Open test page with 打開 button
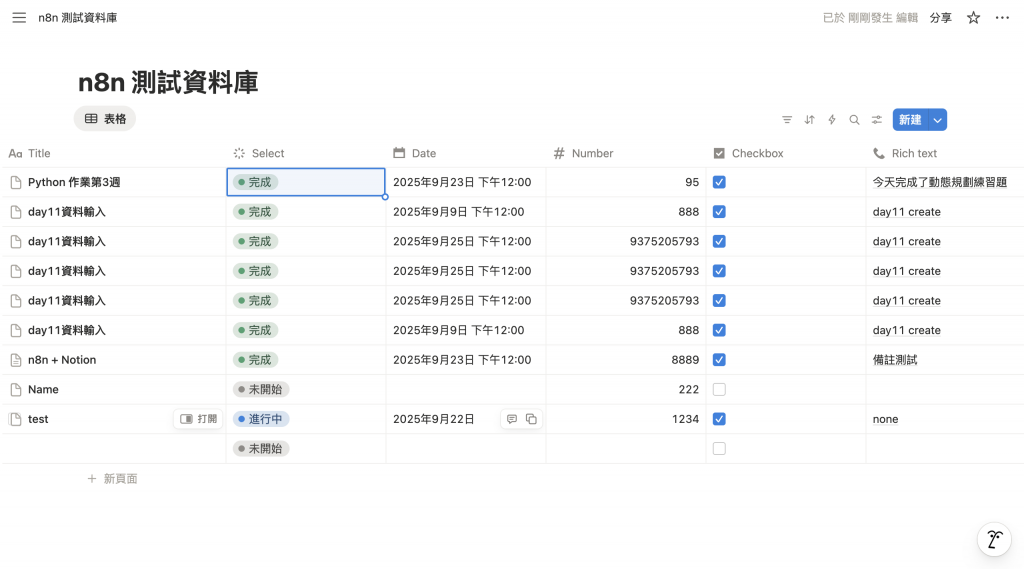1024x569 pixels. pyautogui.click(x=199, y=419)
